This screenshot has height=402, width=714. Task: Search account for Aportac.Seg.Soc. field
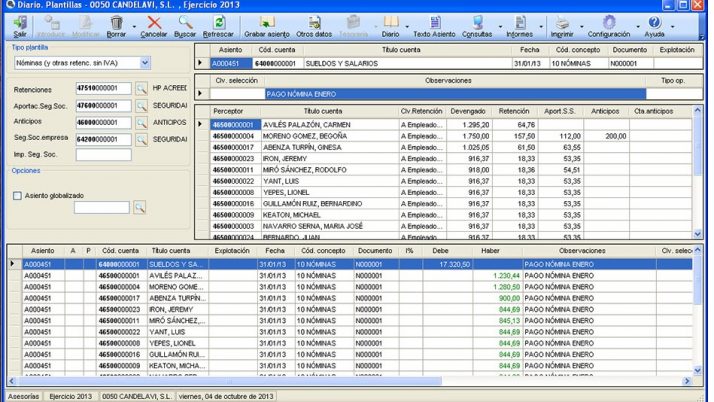(x=142, y=106)
